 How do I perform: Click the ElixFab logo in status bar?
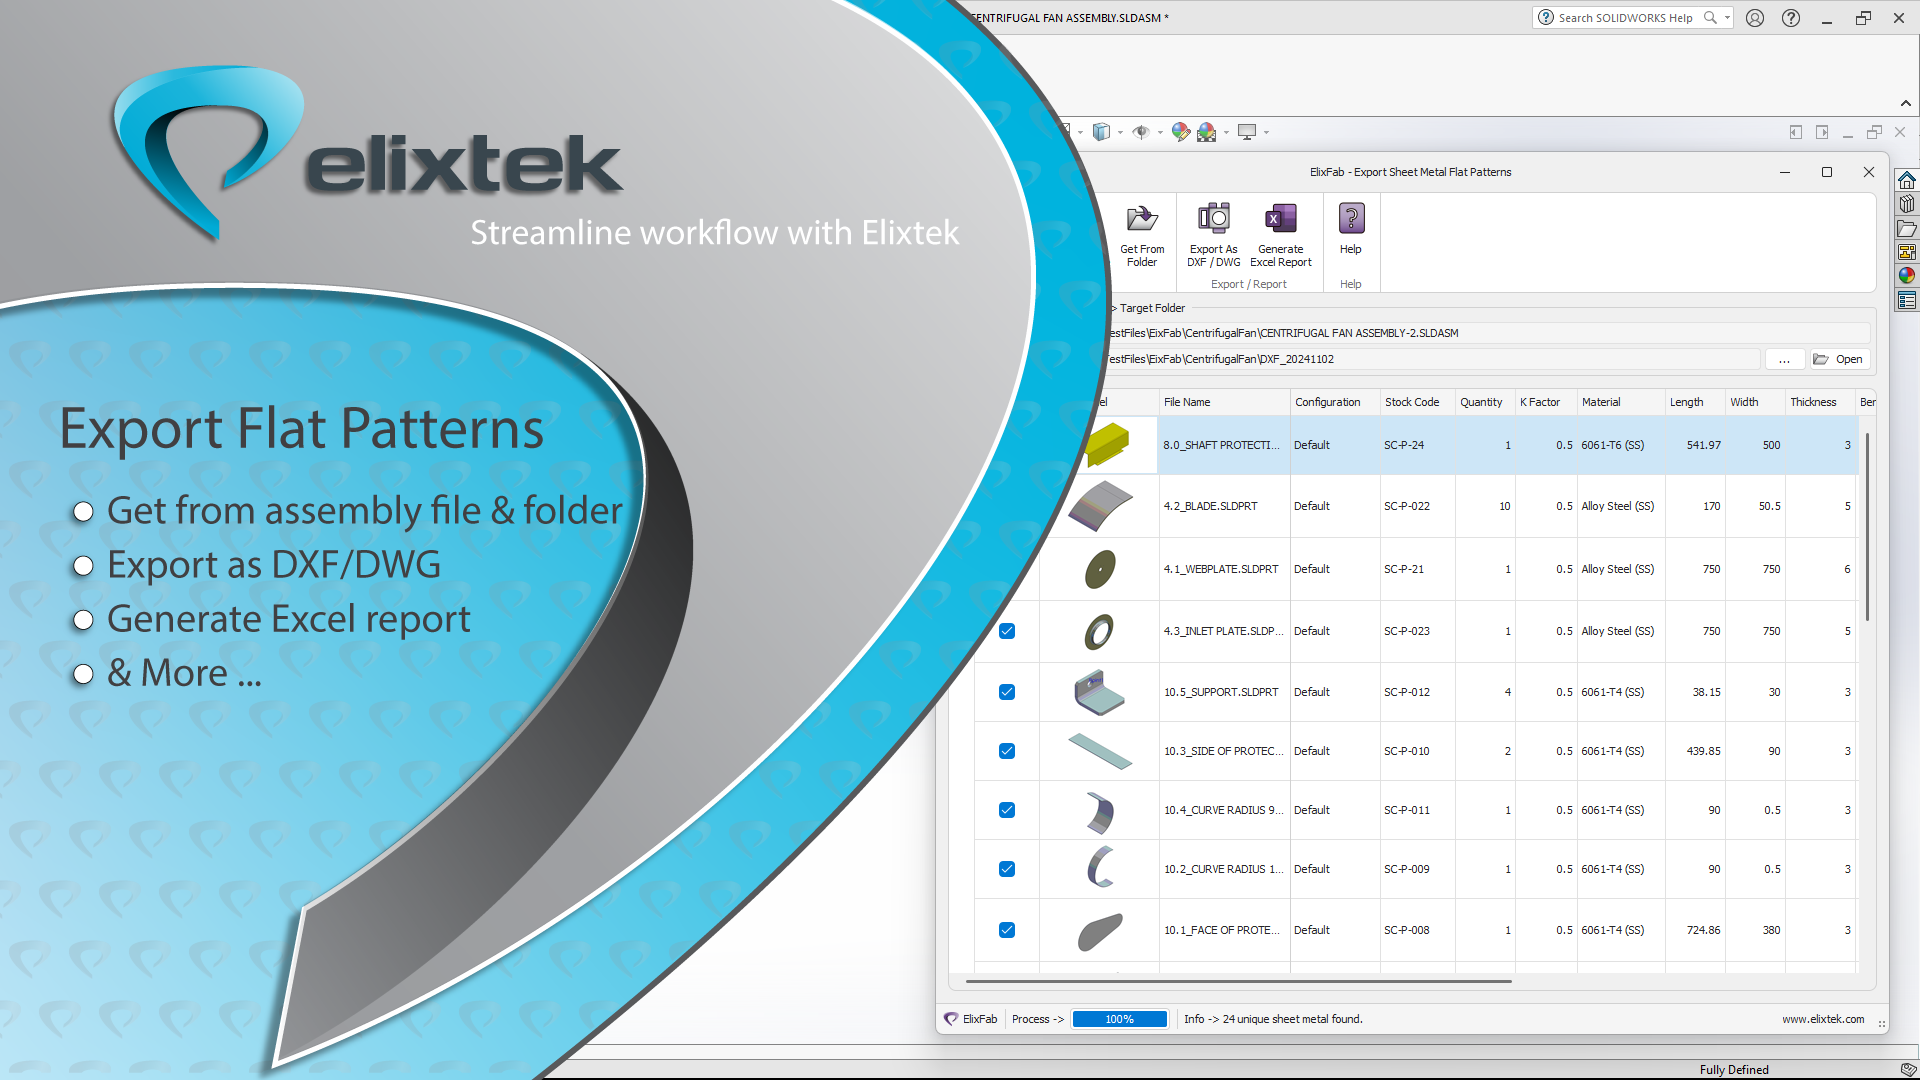[x=951, y=1019]
